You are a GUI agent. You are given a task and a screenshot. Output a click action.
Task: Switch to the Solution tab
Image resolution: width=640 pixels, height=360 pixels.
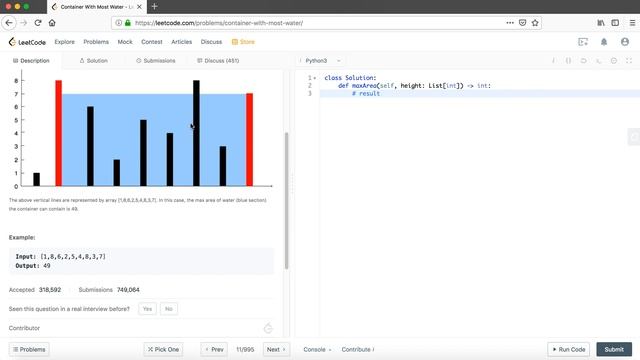click(93, 61)
